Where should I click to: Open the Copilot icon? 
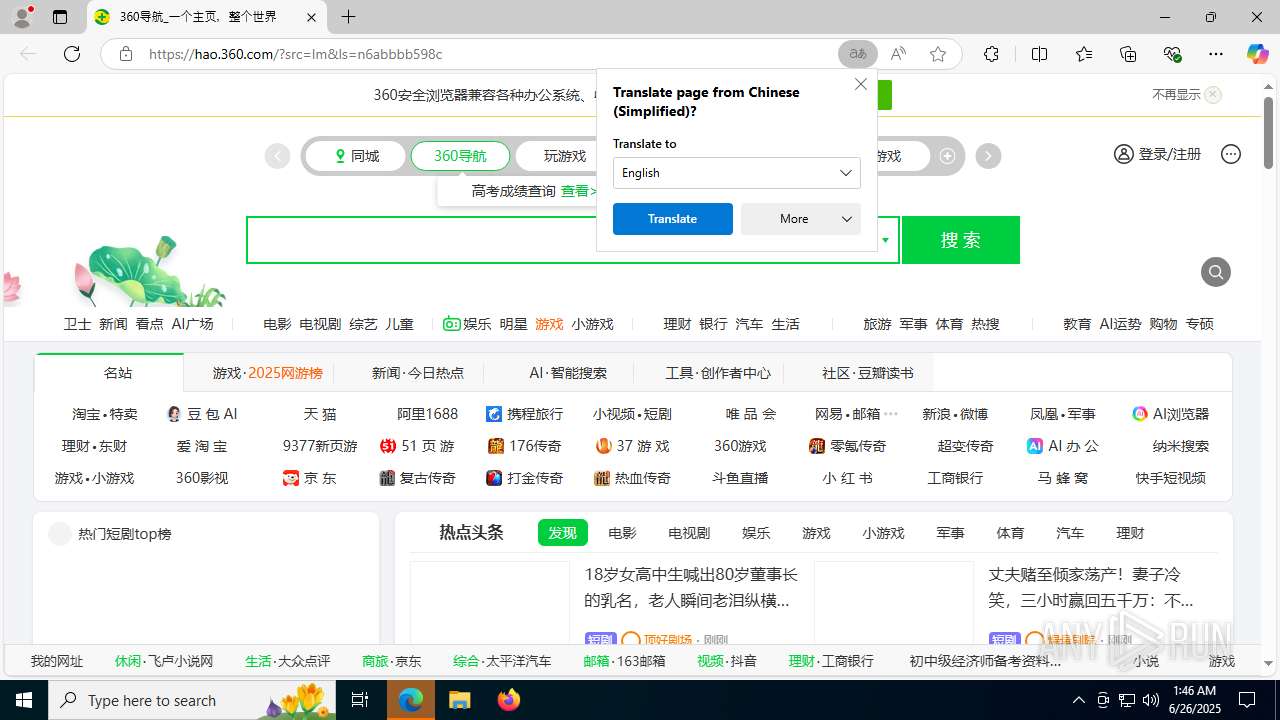pos(1257,54)
